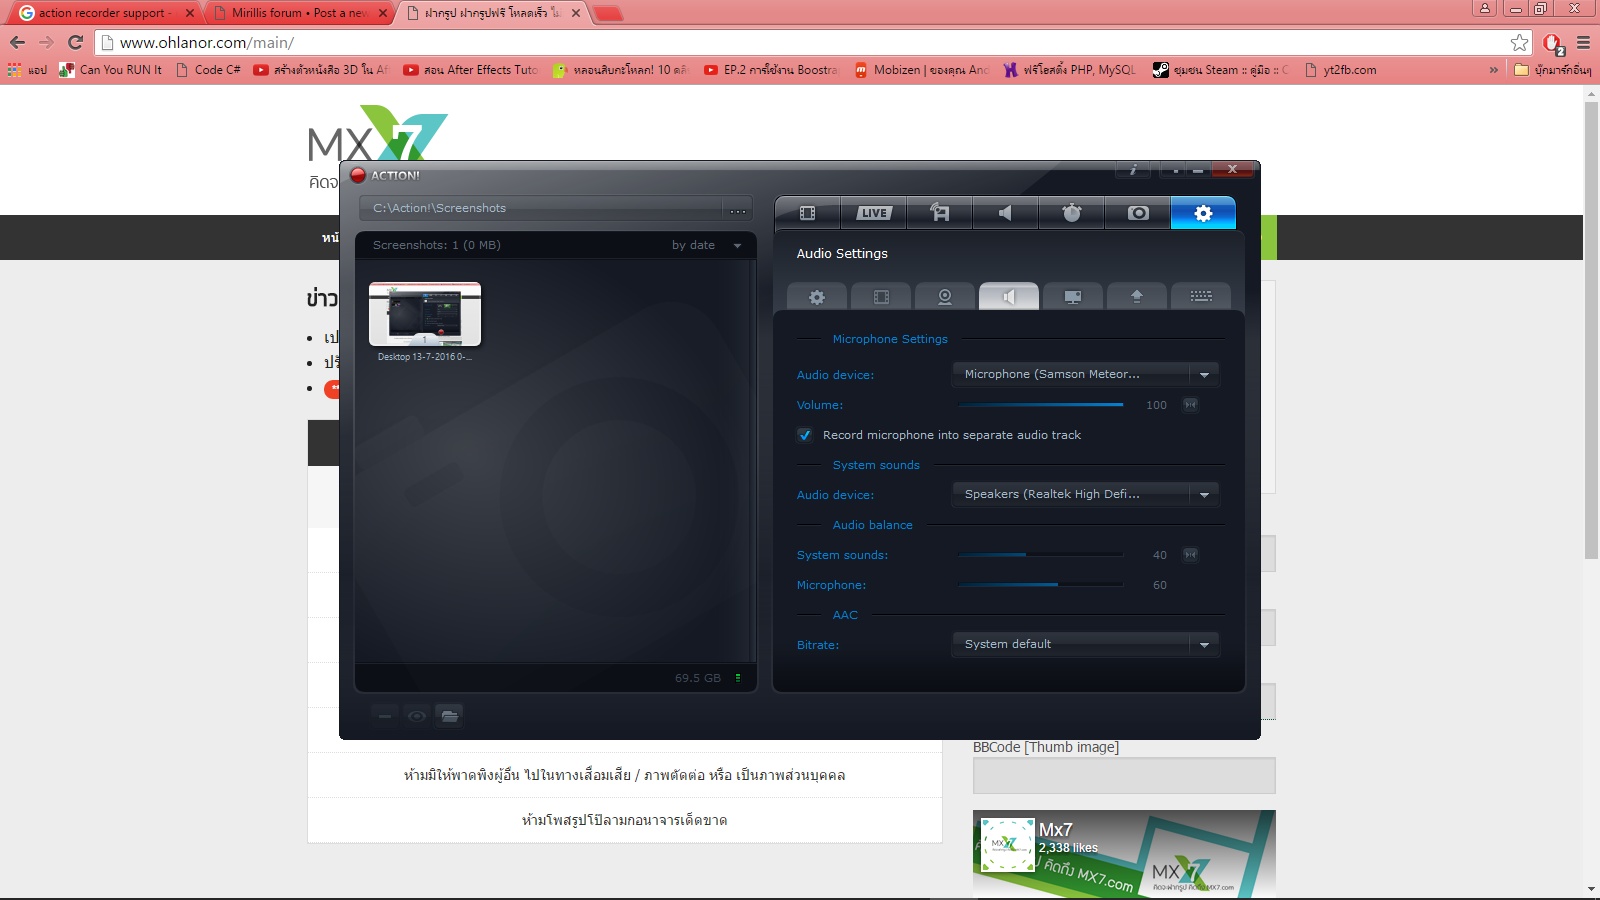Image resolution: width=1600 pixels, height=900 pixels.
Task: Click the minus delete icon below file list
Action: [x=385, y=716]
